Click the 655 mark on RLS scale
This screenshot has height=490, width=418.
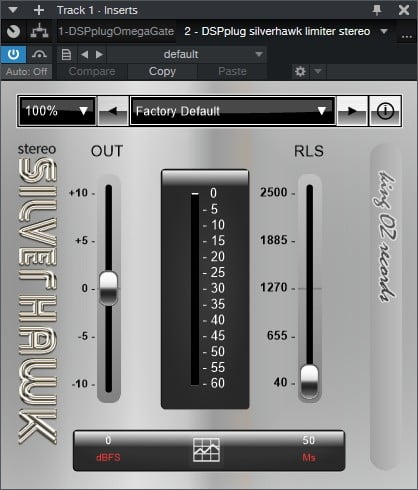click(277, 336)
